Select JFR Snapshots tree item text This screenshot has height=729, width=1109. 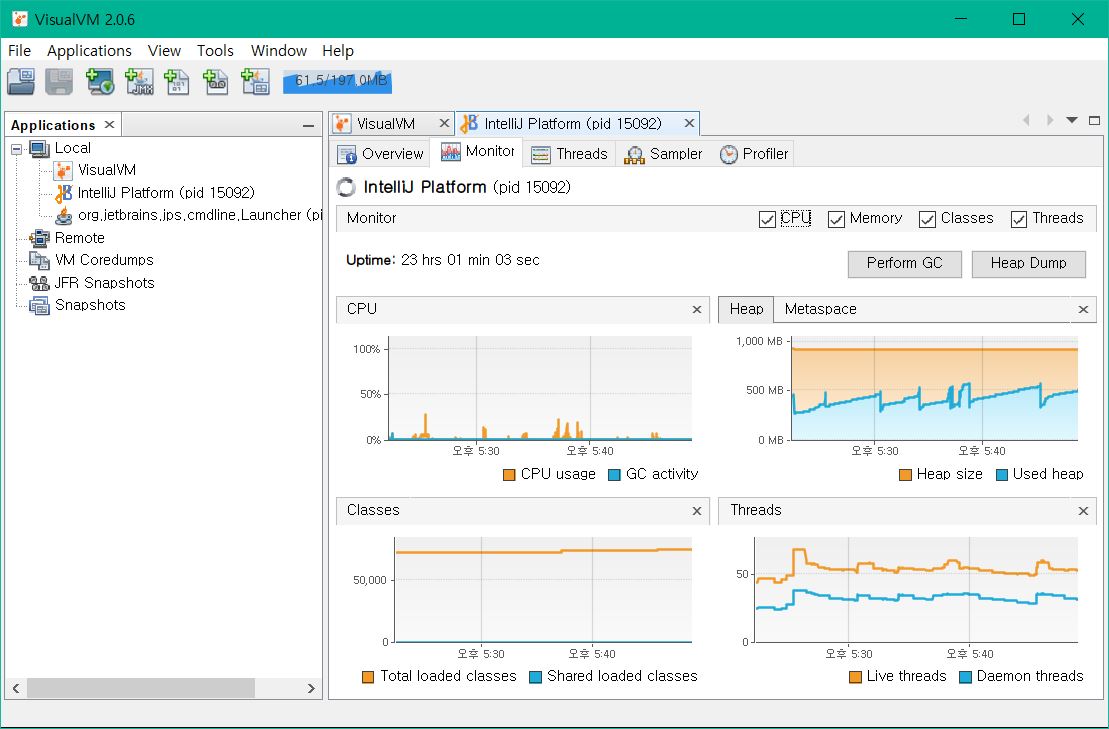coord(105,283)
